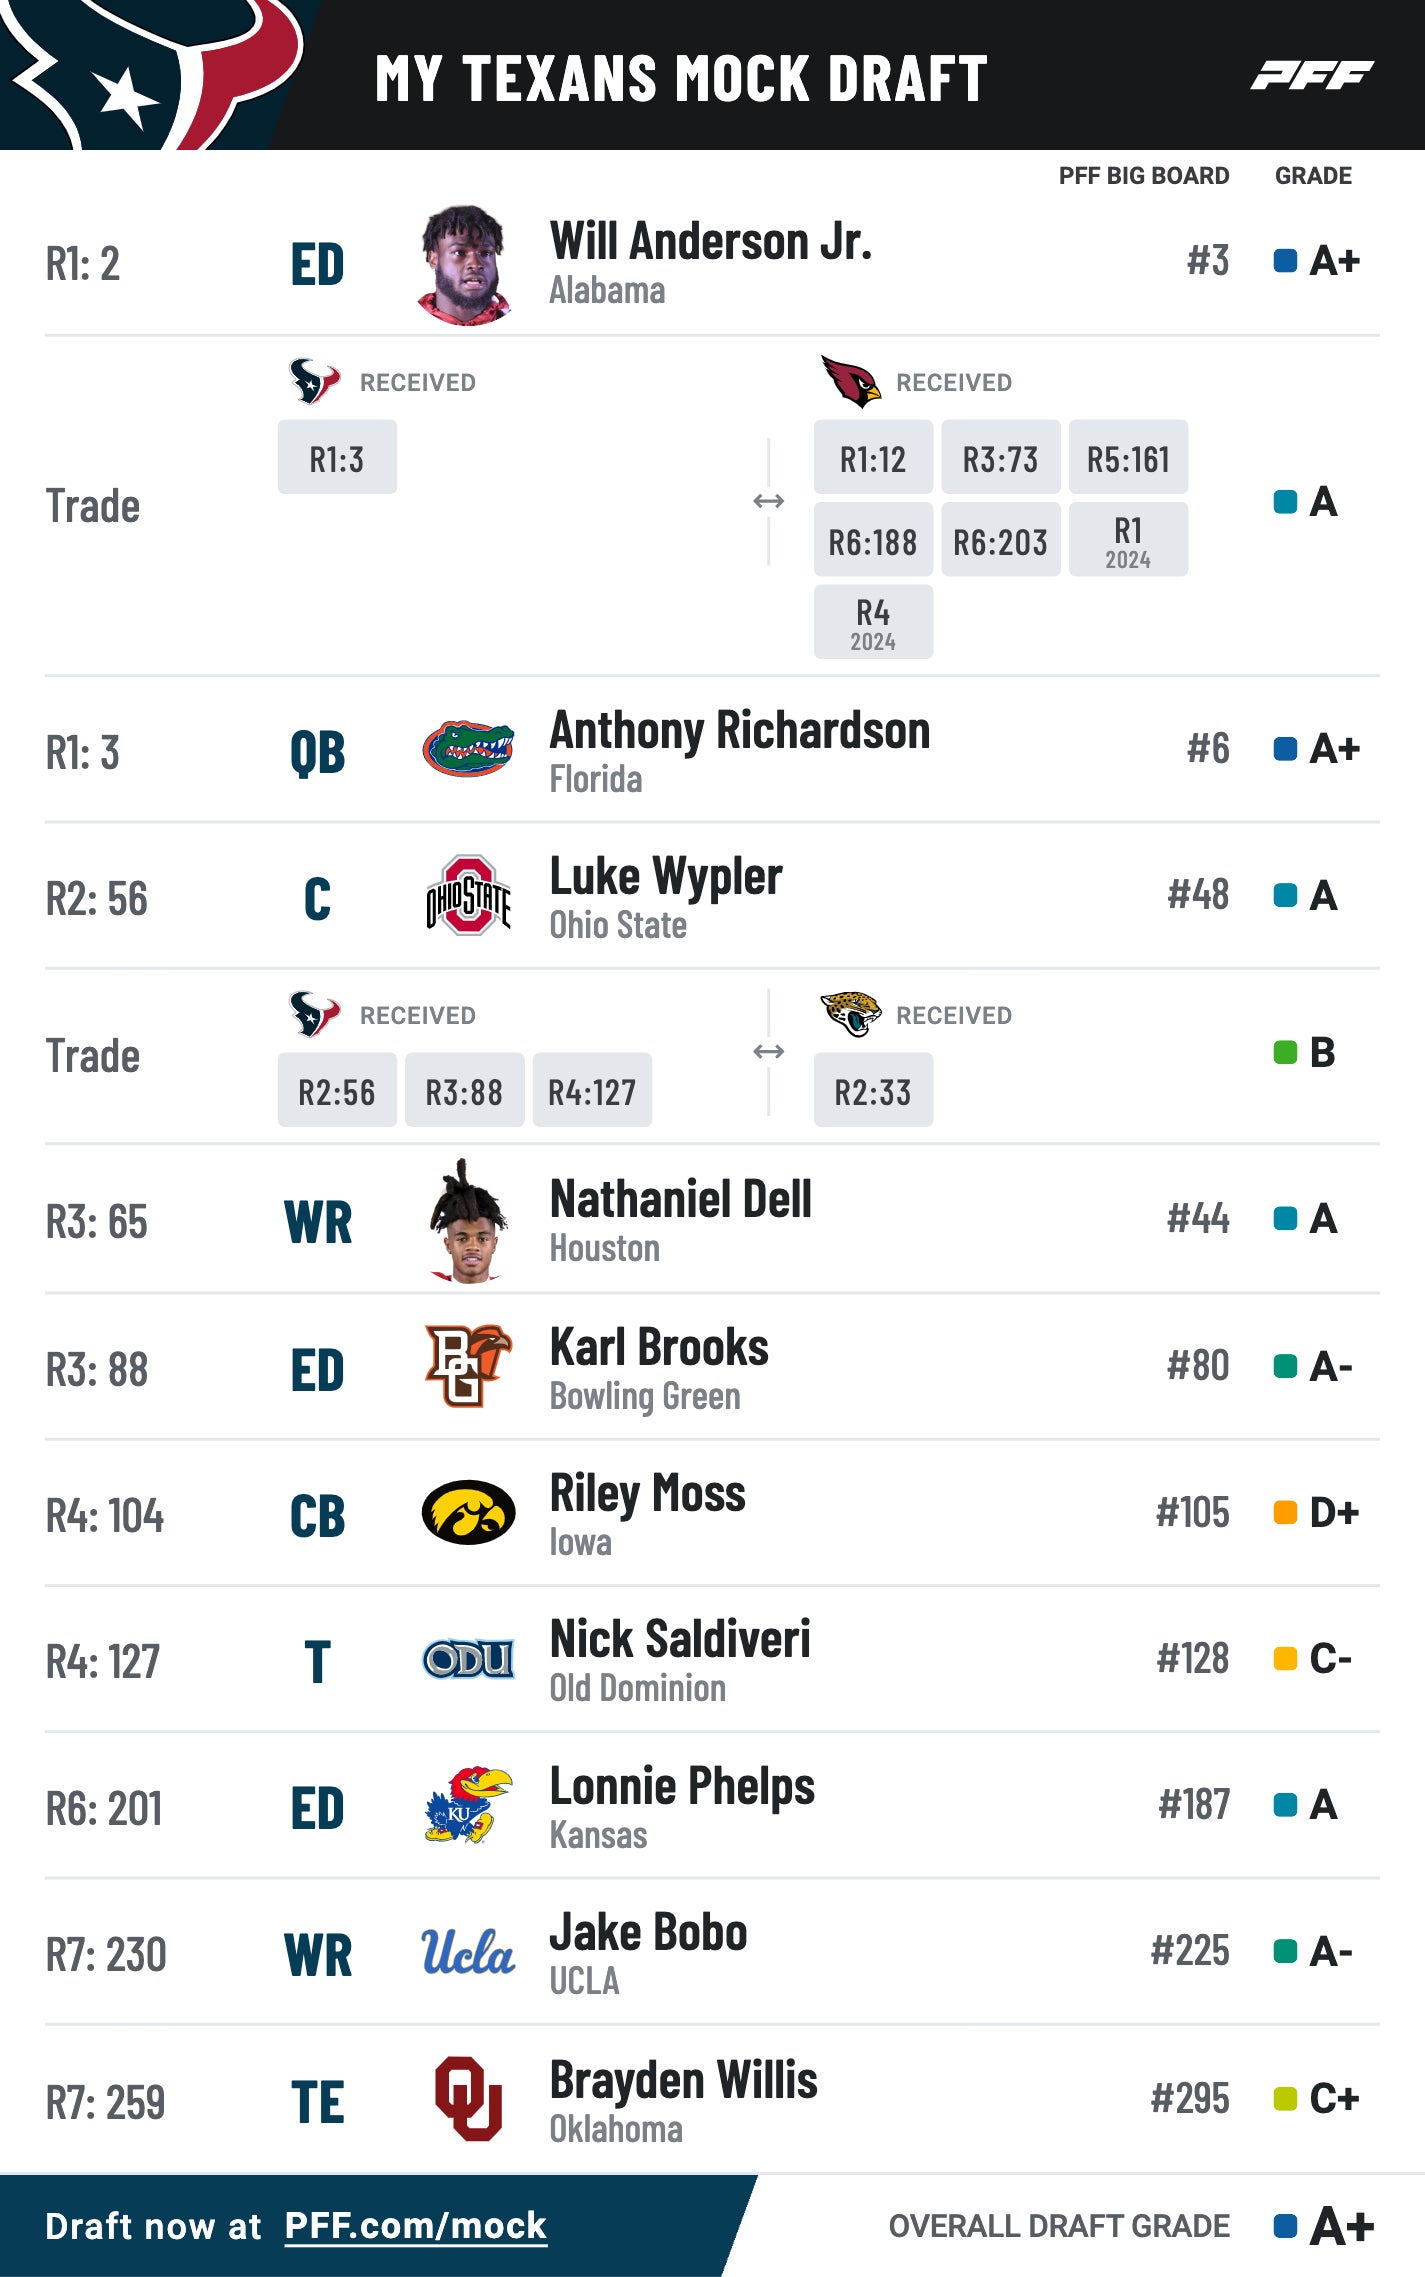The image size is (1425, 2277).
Task: Click the Ohio State logo
Action: [468, 896]
